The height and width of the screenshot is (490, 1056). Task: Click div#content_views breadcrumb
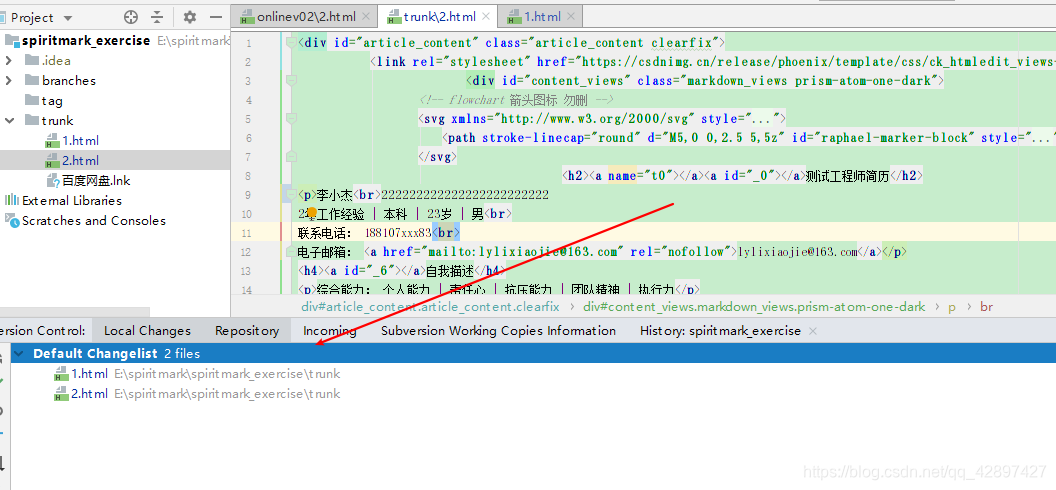(754, 306)
